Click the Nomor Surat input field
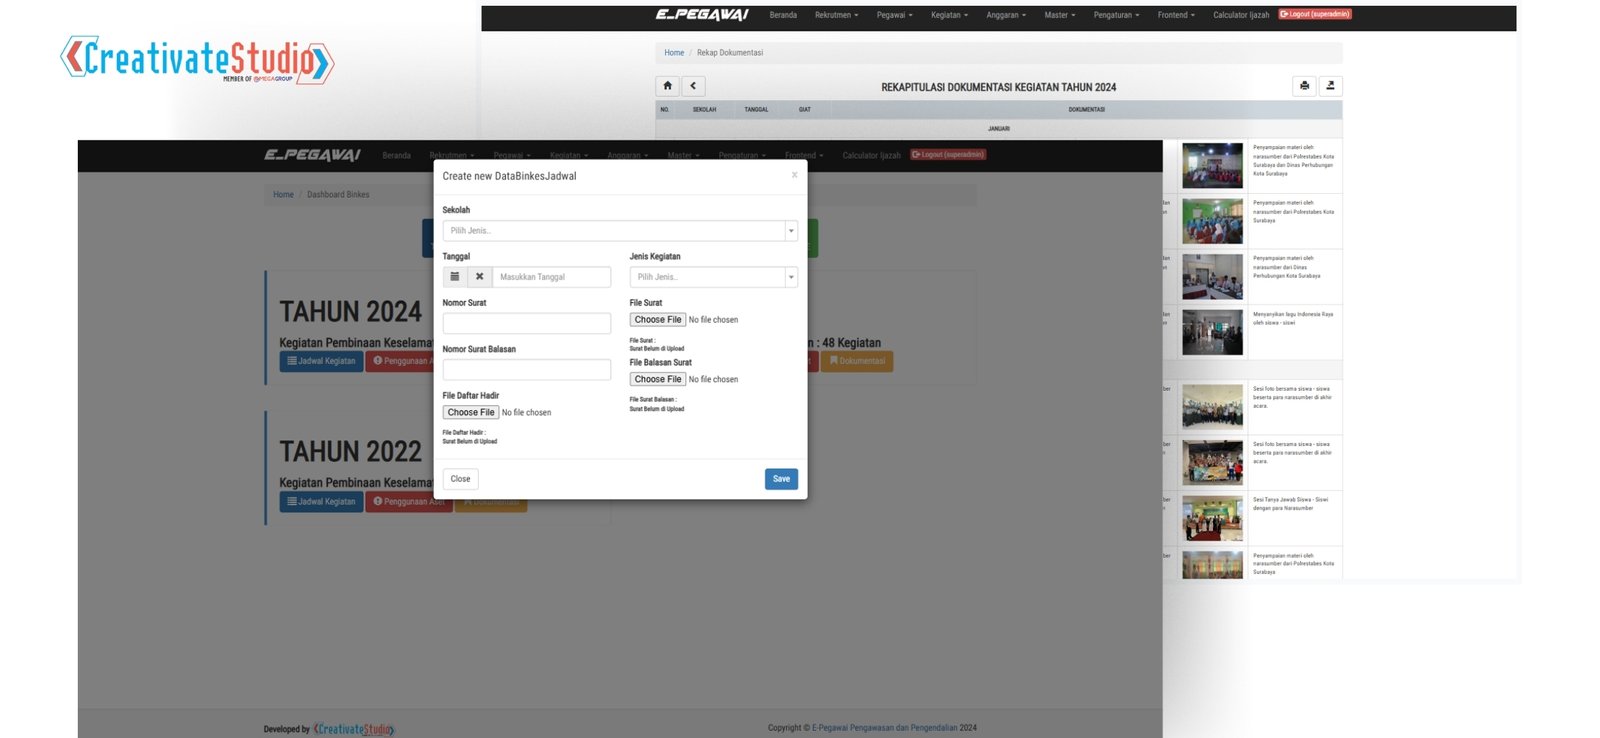 tap(526, 323)
